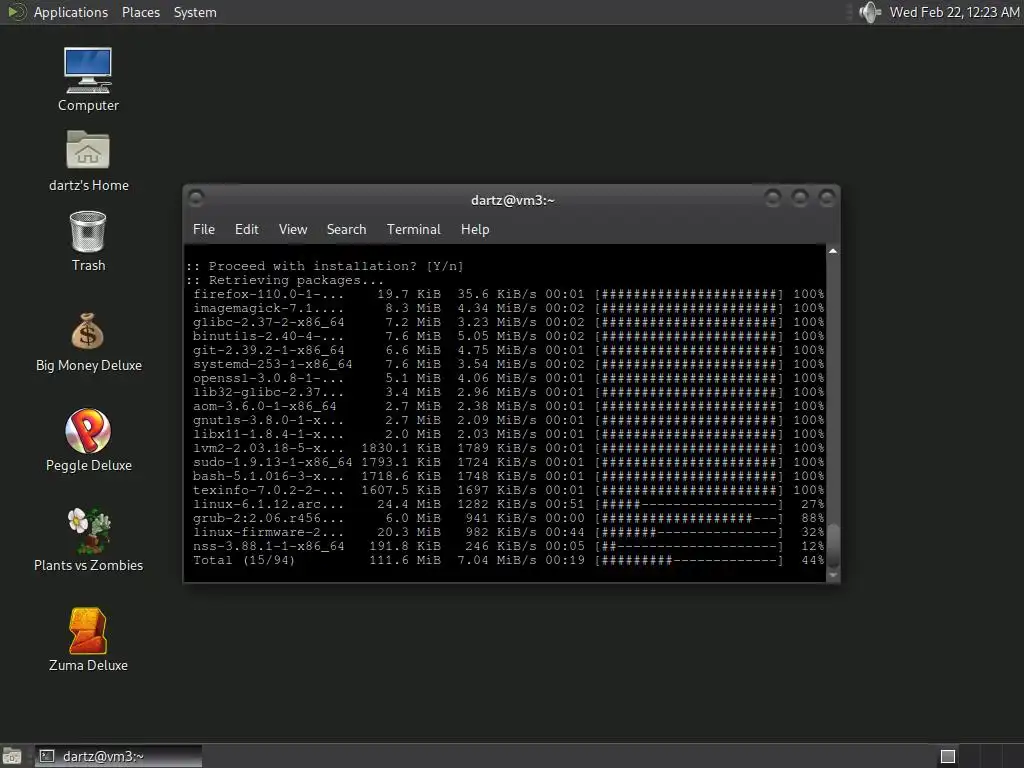Click the terminal scrollbar up arrow

click(833, 251)
